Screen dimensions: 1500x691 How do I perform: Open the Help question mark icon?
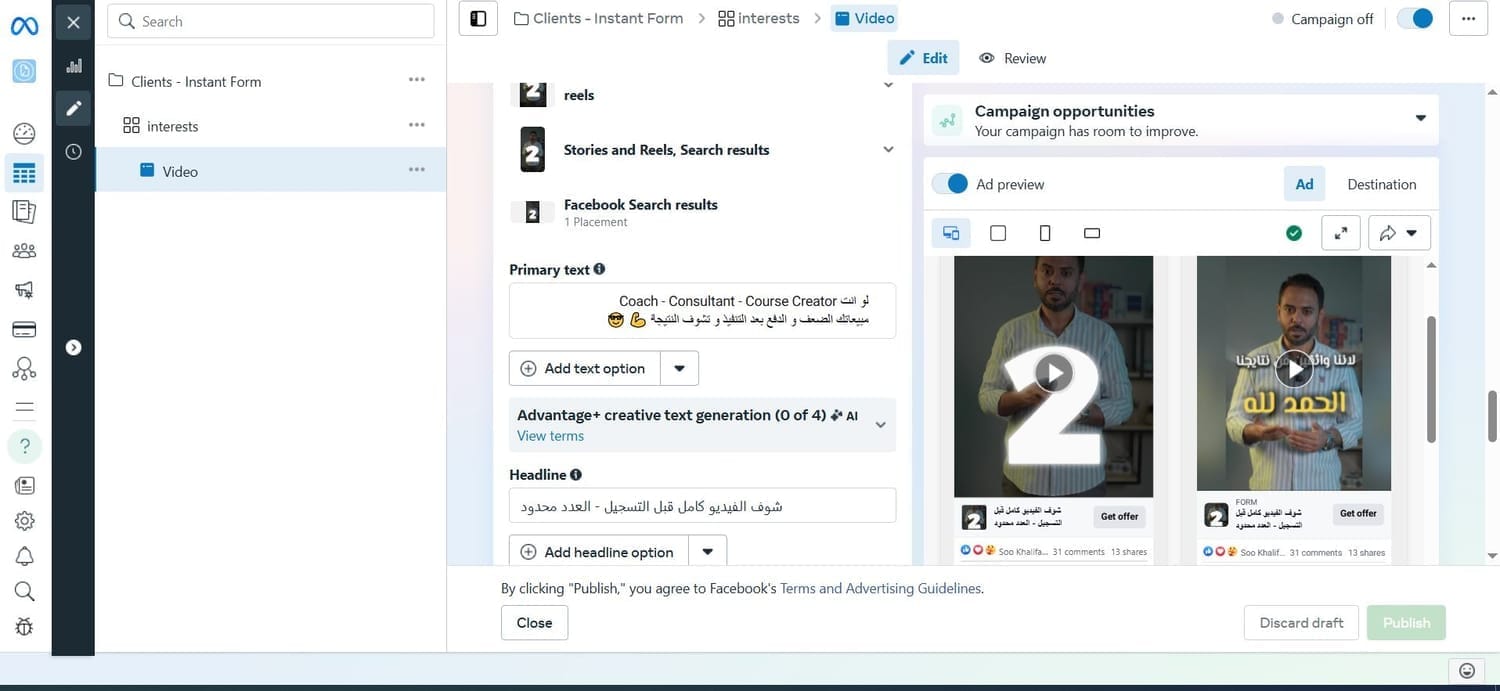pos(24,446)
